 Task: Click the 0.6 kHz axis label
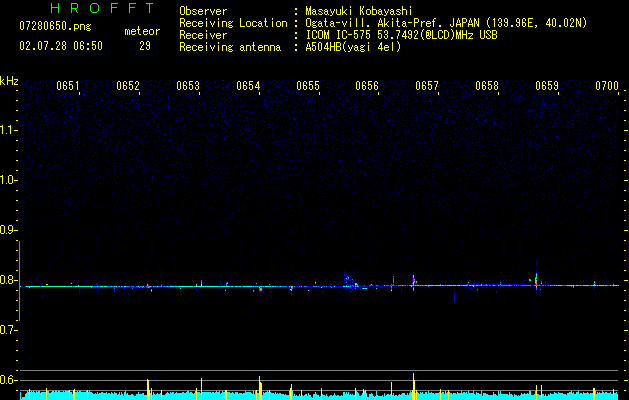click(8, 380)
